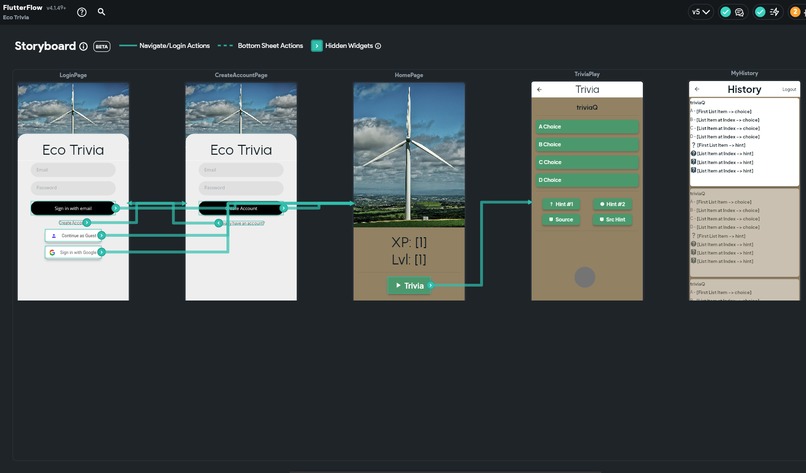This screenshot has height=473, width=806.
Task: Click the HomePage wind turbine image
Action: coord(409,154)
